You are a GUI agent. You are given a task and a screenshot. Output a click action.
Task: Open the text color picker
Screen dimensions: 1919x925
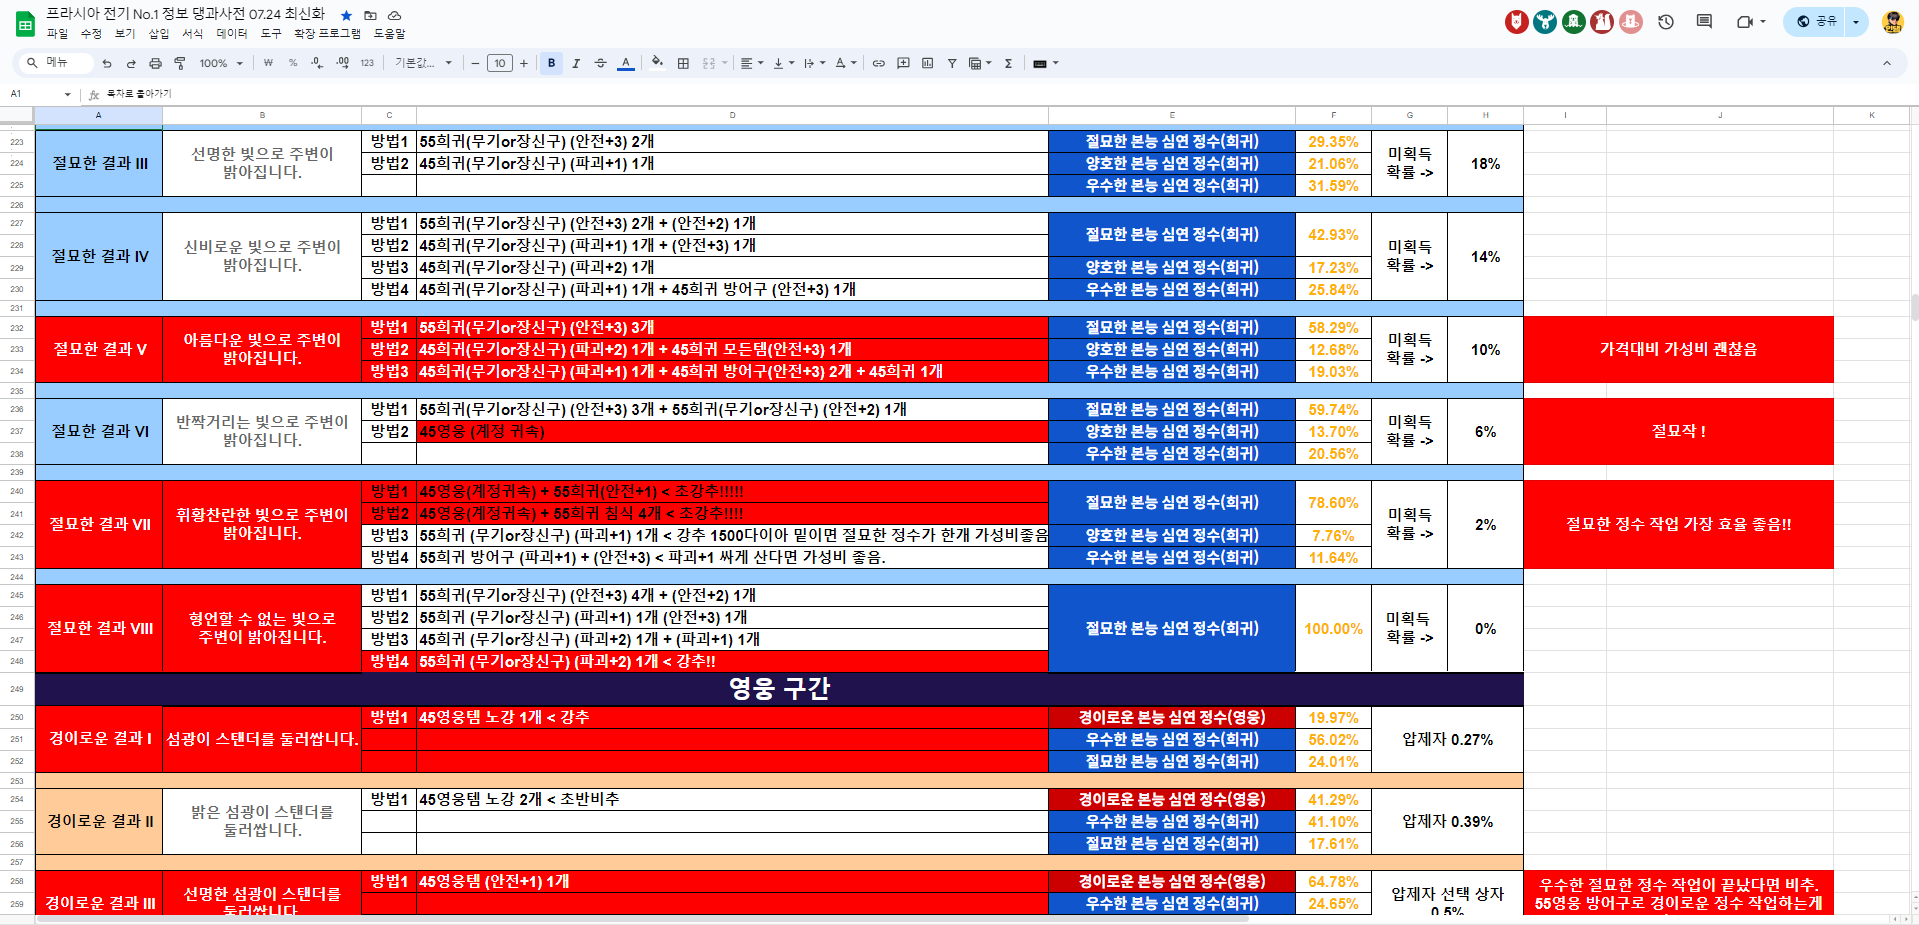pyautogui.click(x=626, y=63)
